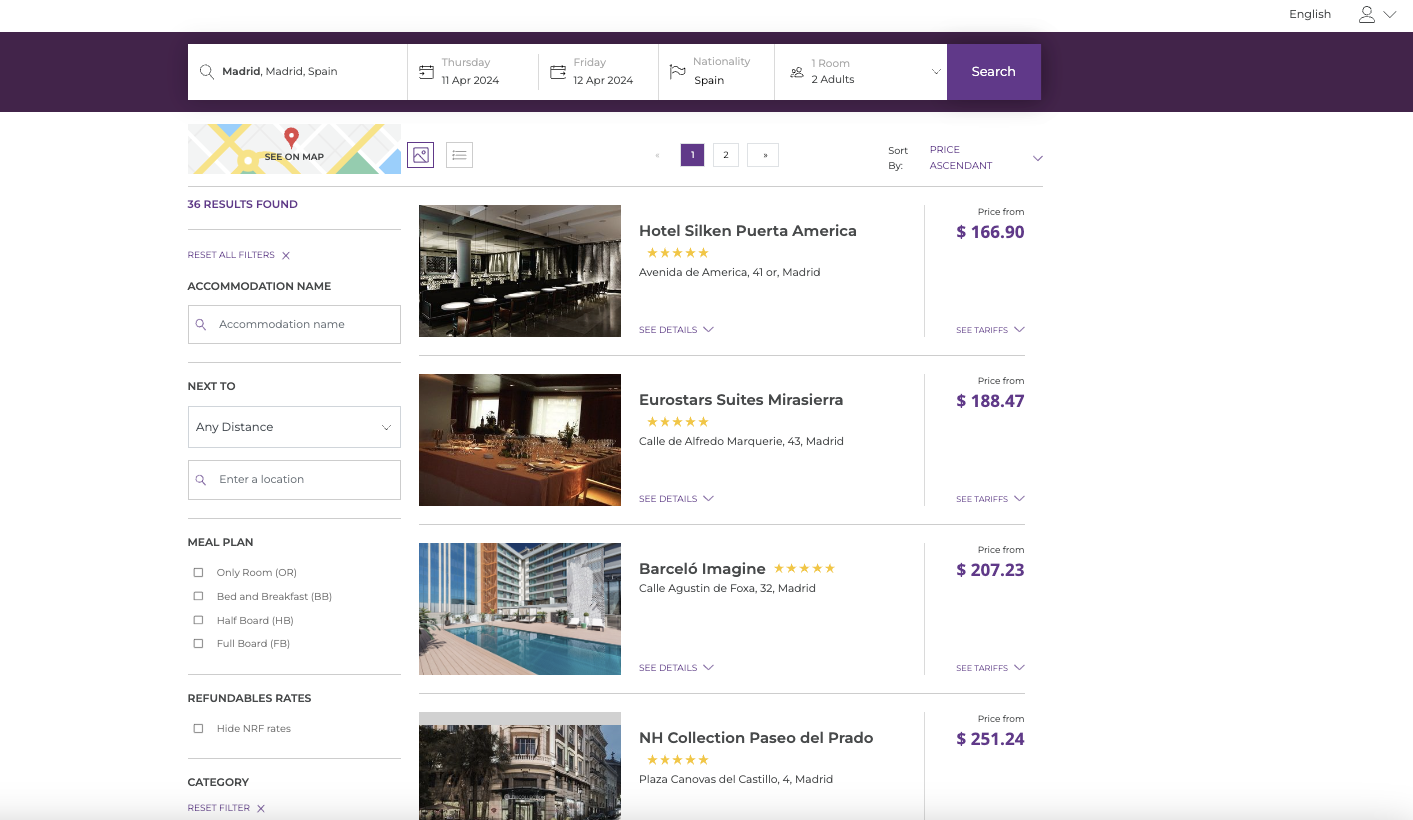Click the red map pin marker

(x=291, y=138)
